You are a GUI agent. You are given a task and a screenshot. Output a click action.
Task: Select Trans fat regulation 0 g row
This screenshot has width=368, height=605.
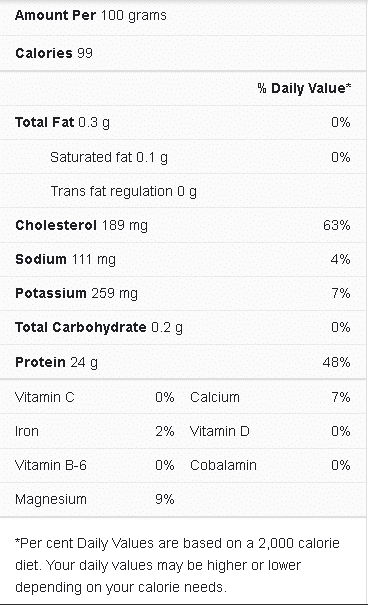183,191
